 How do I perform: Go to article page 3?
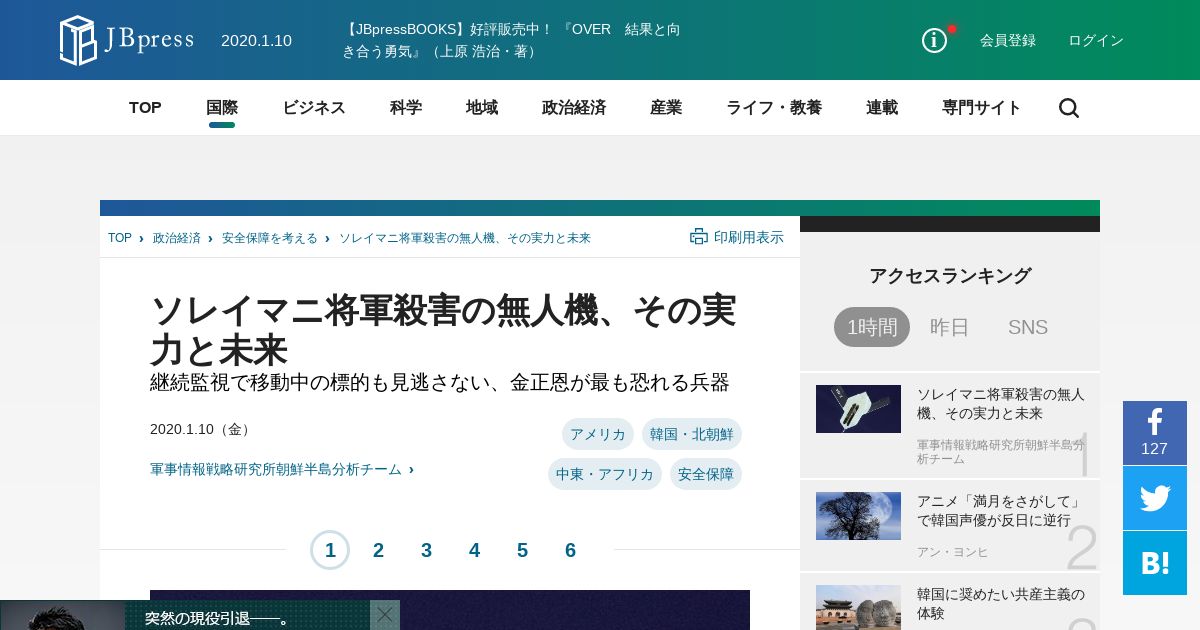426,550
